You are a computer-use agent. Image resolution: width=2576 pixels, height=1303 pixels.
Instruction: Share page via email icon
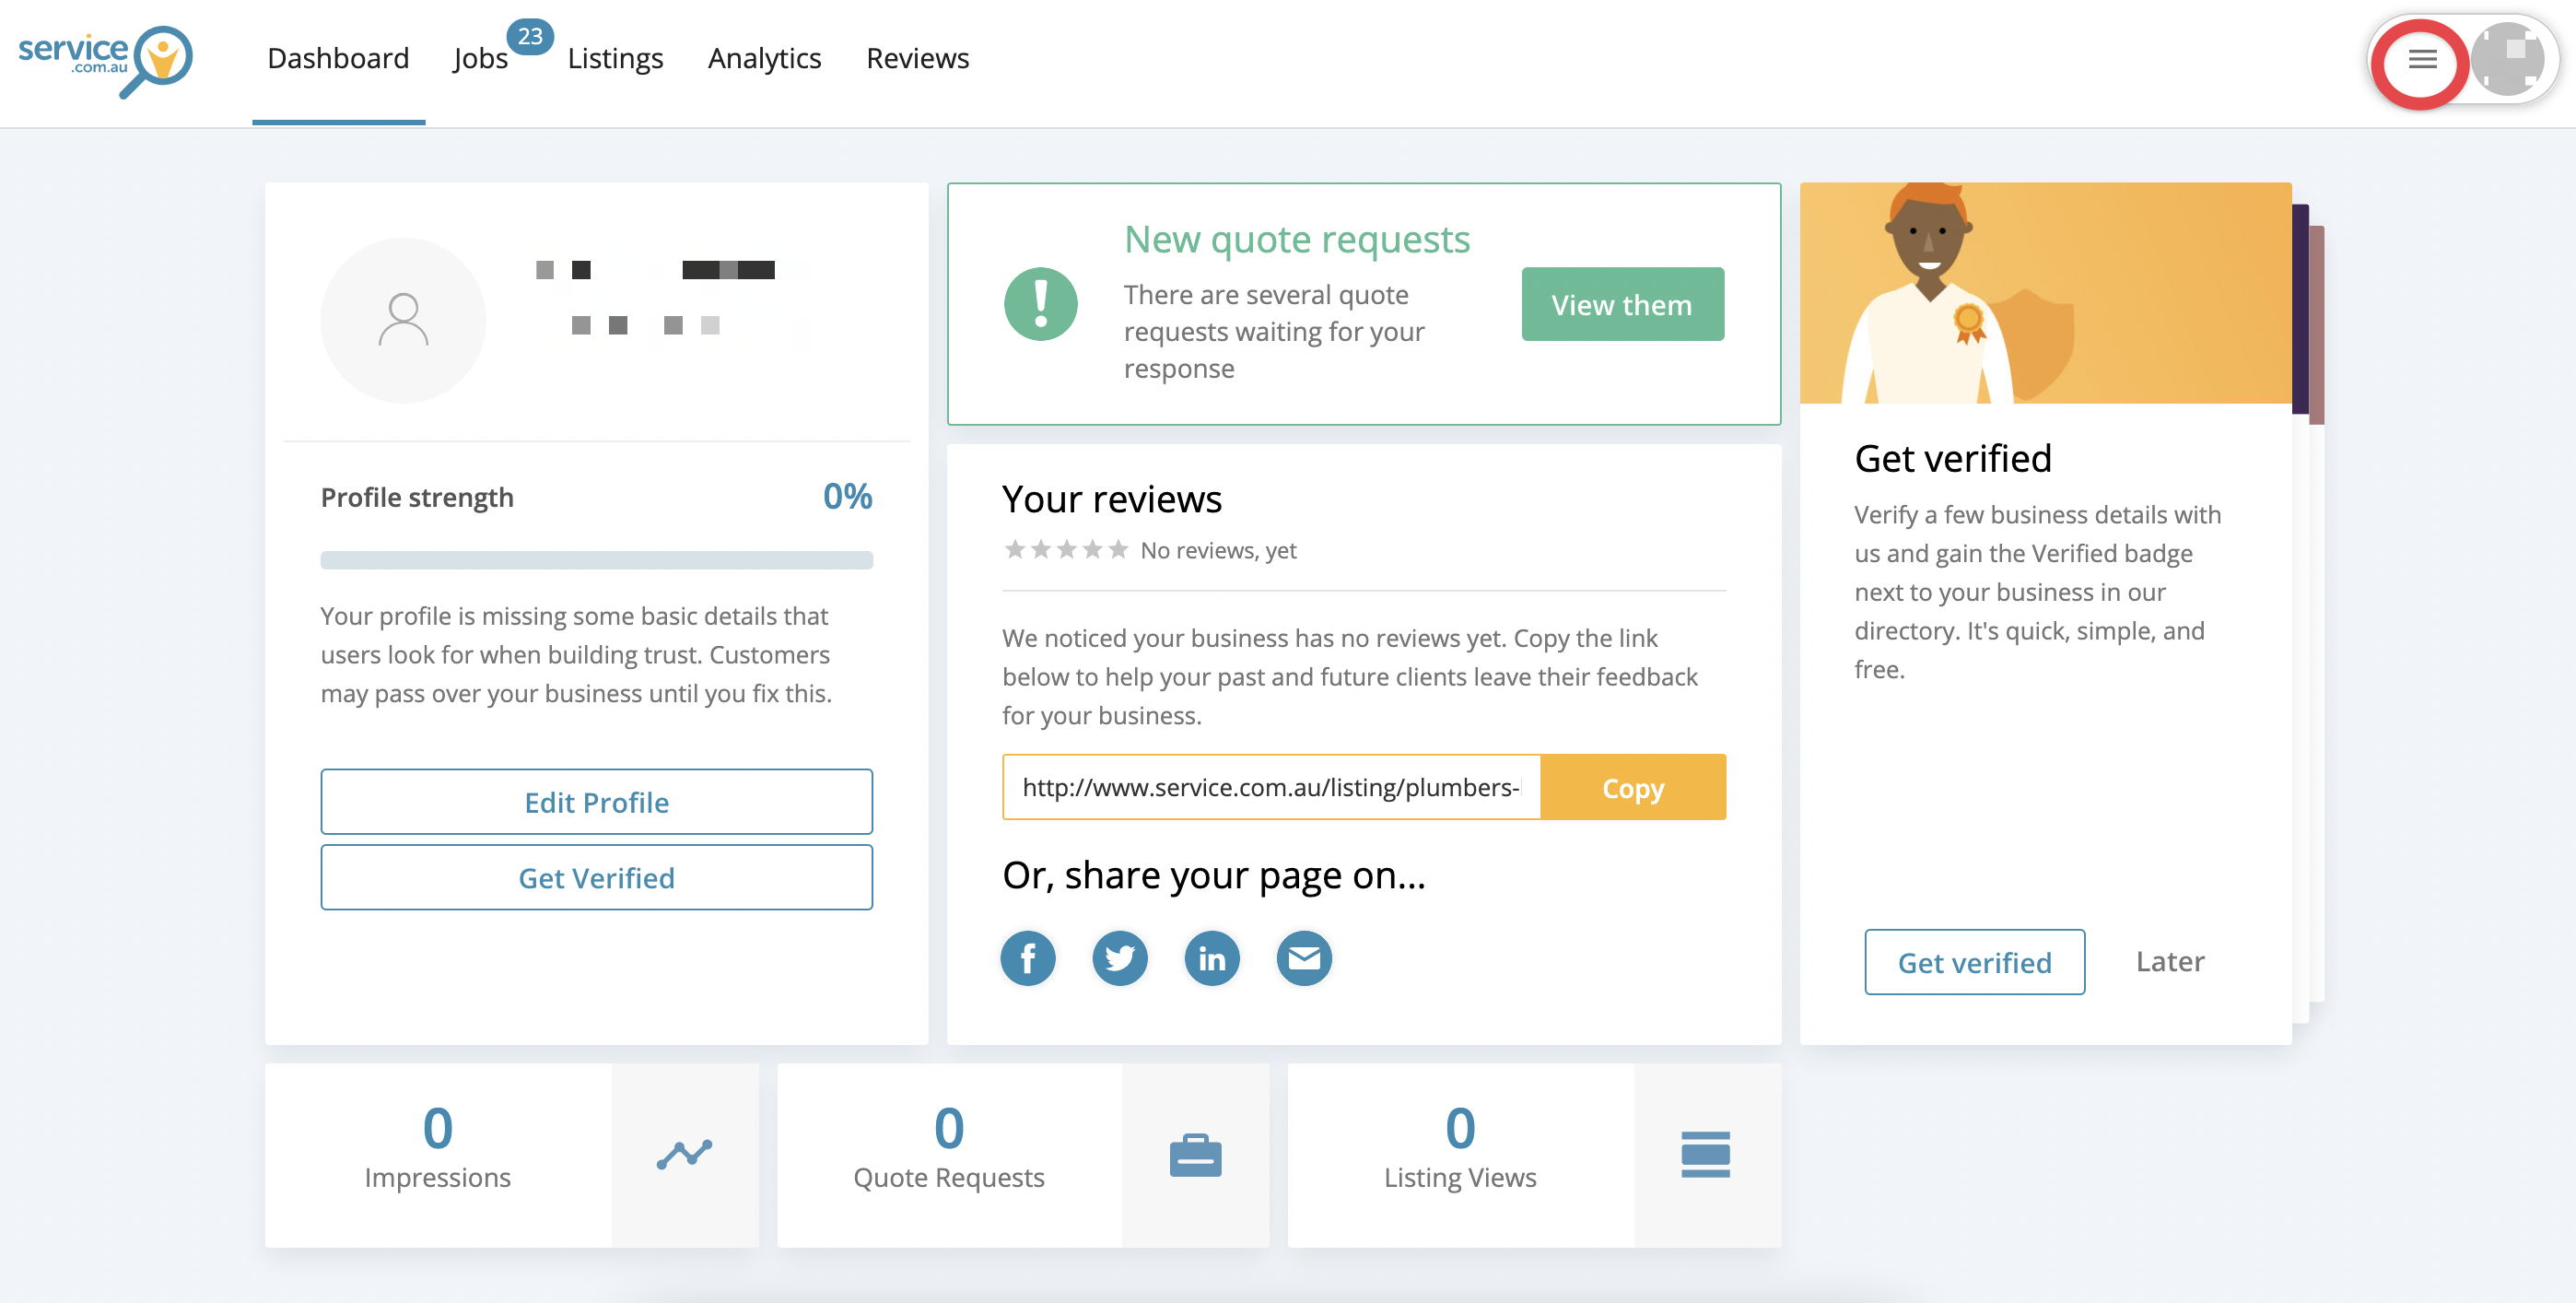1303,958
